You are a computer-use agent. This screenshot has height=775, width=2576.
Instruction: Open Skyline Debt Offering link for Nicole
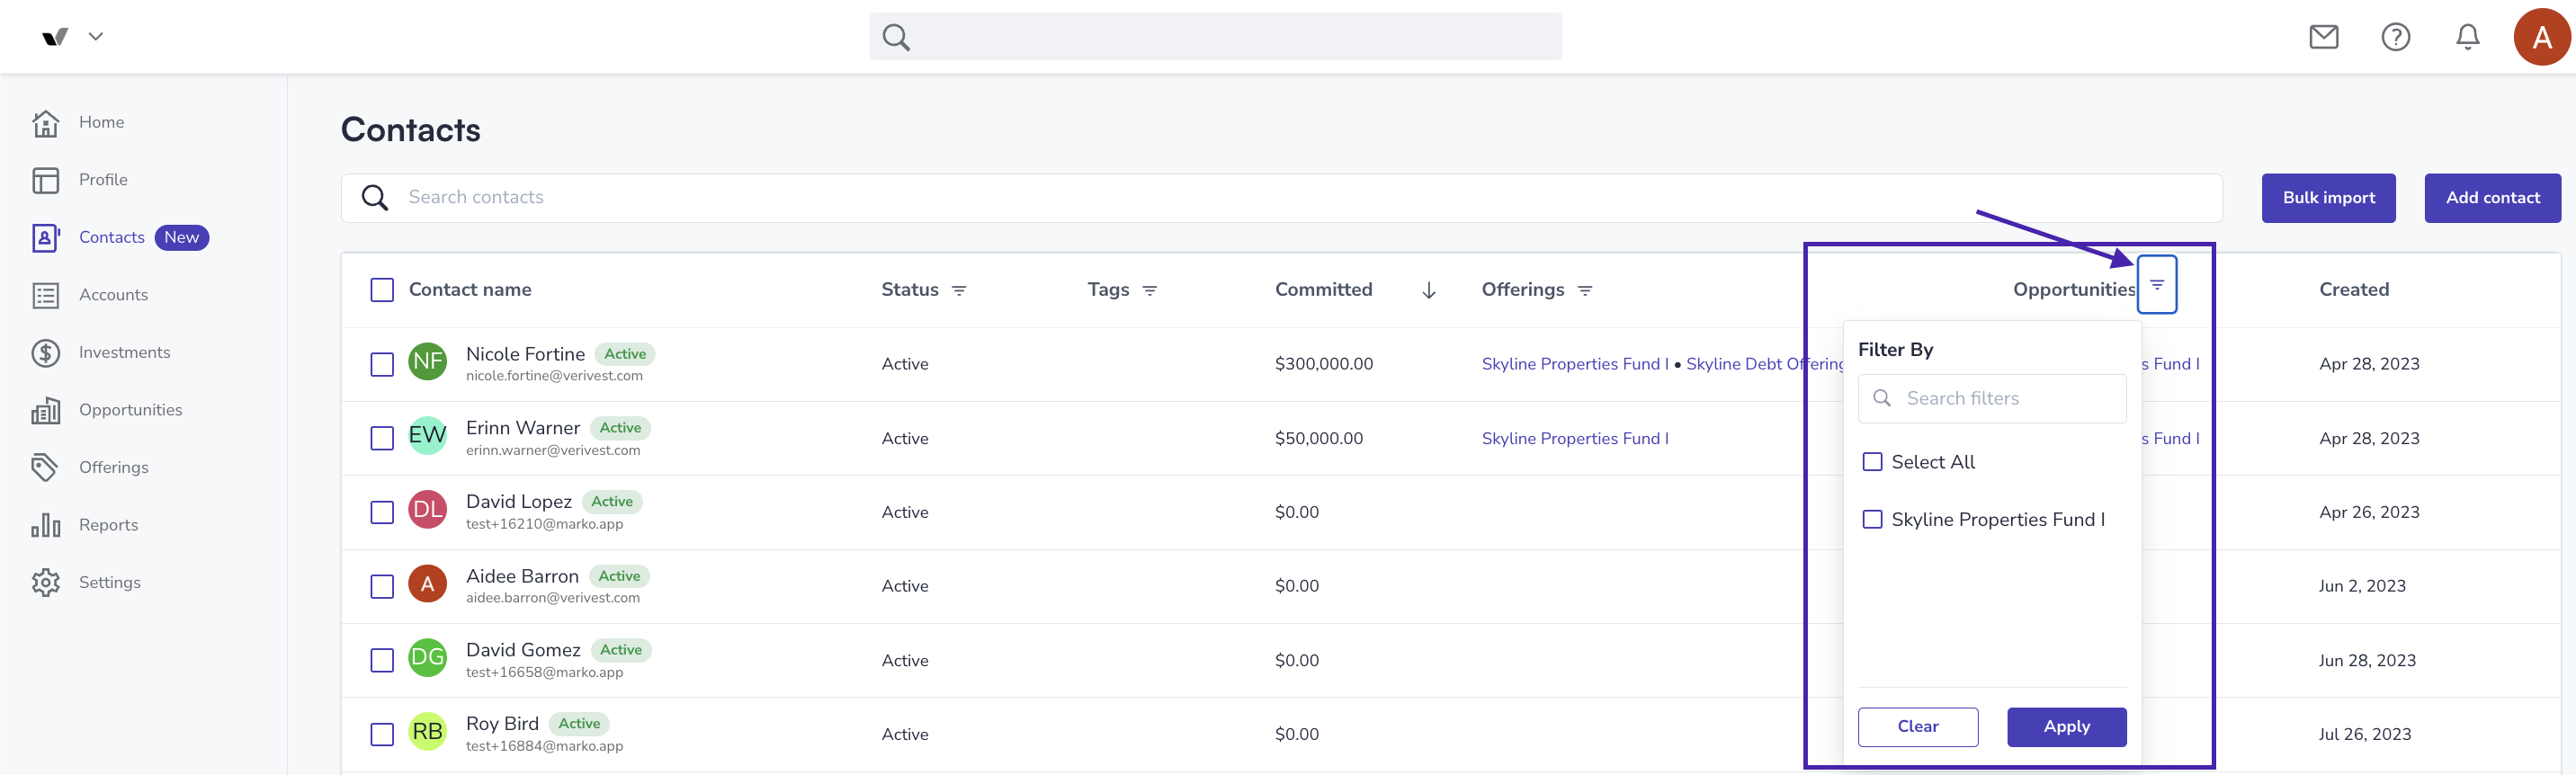coord(1765,364)
